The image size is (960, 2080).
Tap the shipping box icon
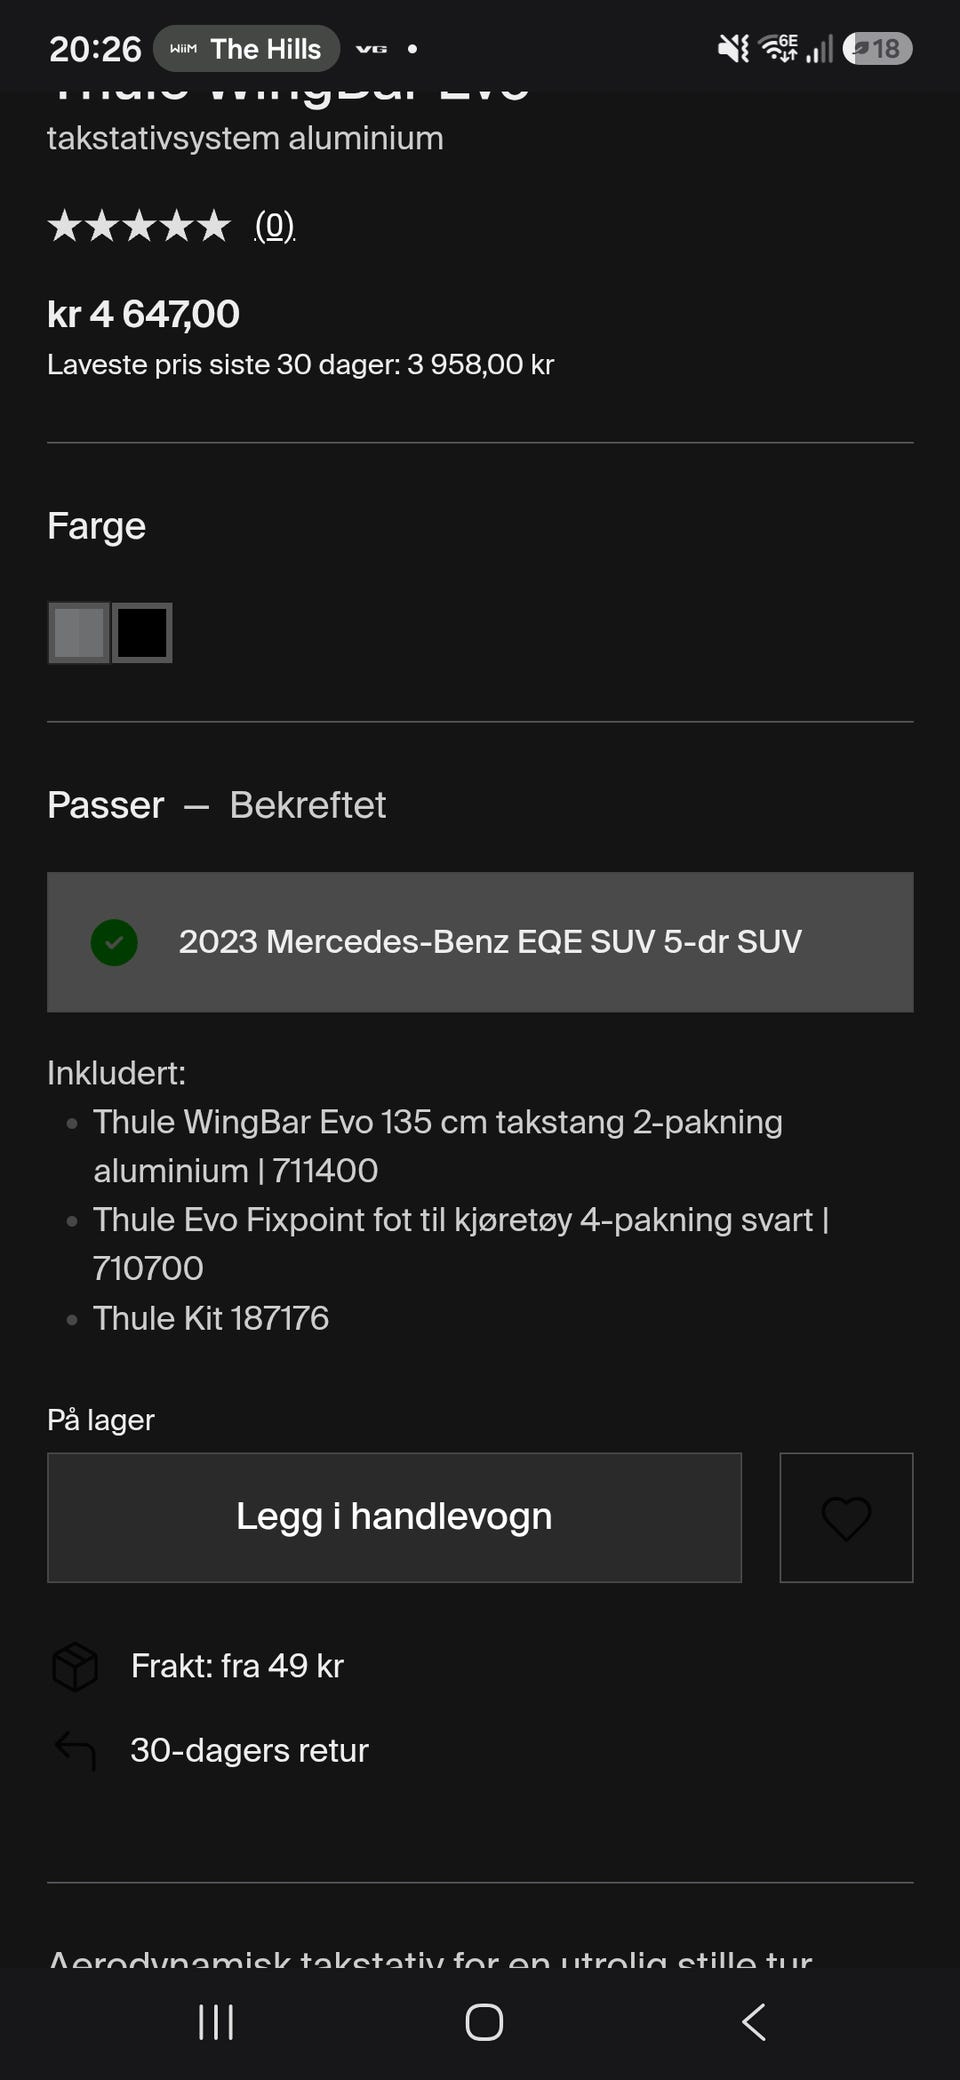(75, 1667)
